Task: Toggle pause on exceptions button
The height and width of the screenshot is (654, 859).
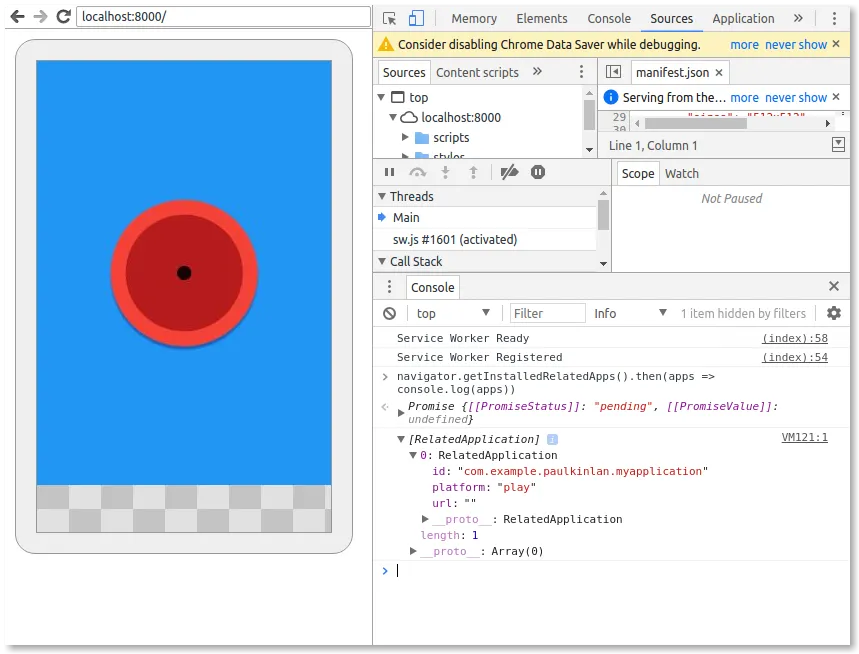Action: 538,173
